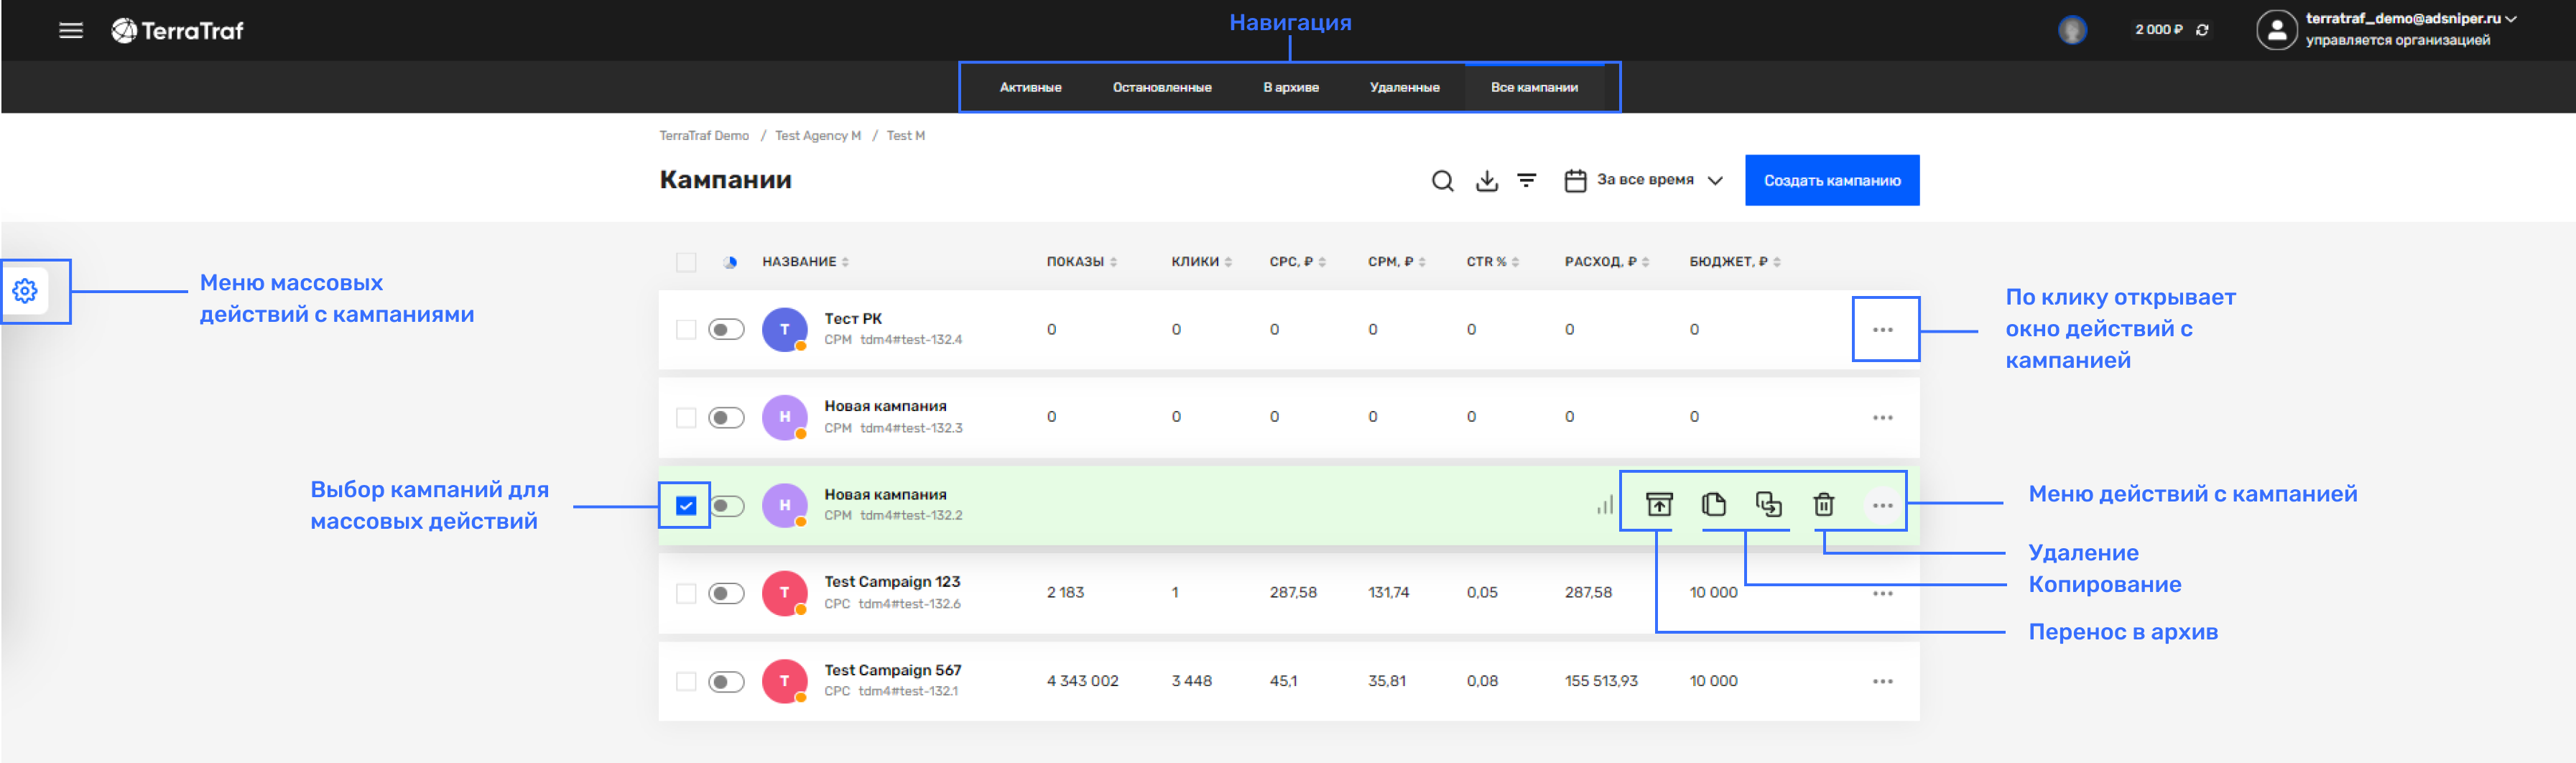Refresh the 2 000 ₽ balance
This screenshot has height=763, width=2576.
coord(2202,30)
